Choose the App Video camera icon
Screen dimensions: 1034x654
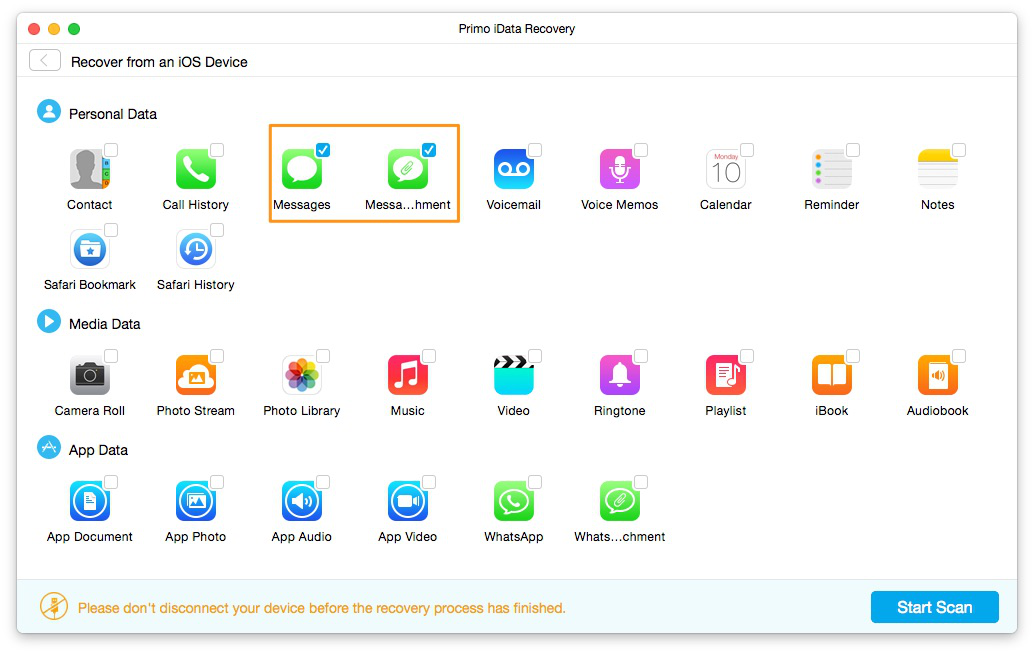[x=408, y=501]
